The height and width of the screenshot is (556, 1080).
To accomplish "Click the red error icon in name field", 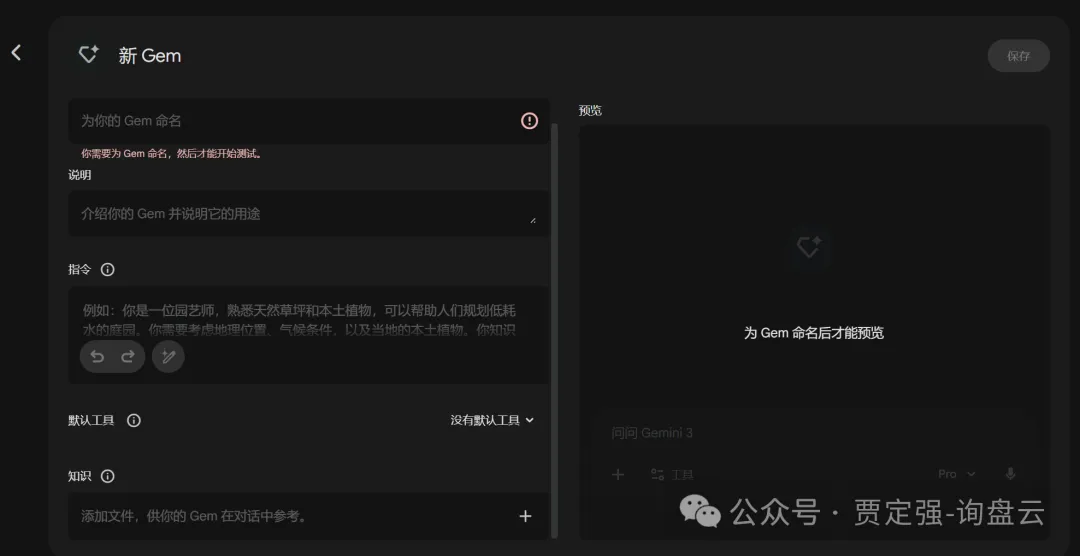I will pyautogui.click(x=529, y=121).
